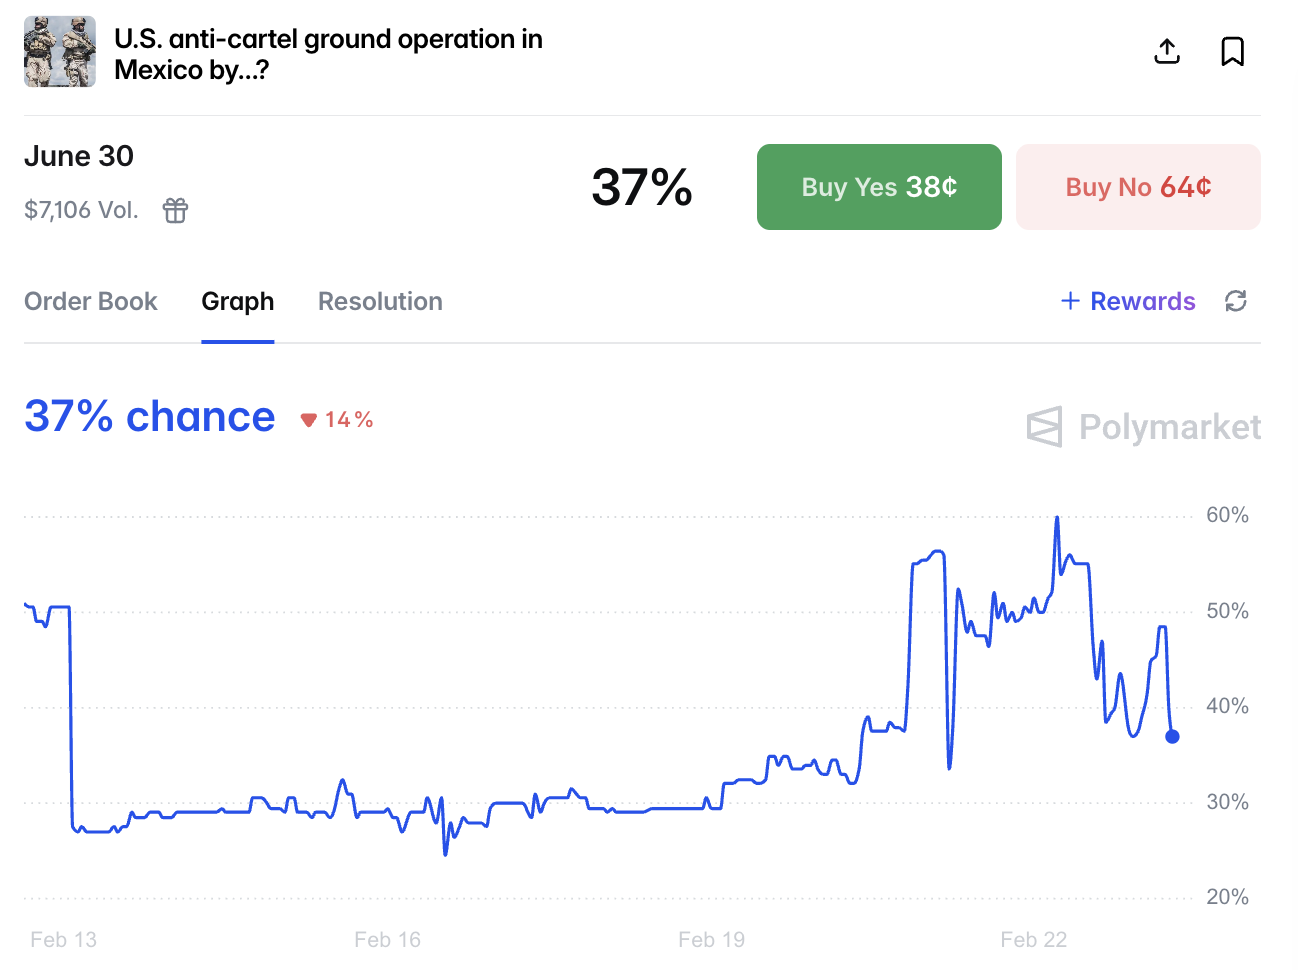This screenshot has width=1298, height=970.
Task: Open the market thumbnail image
Action: pos(60,52)
